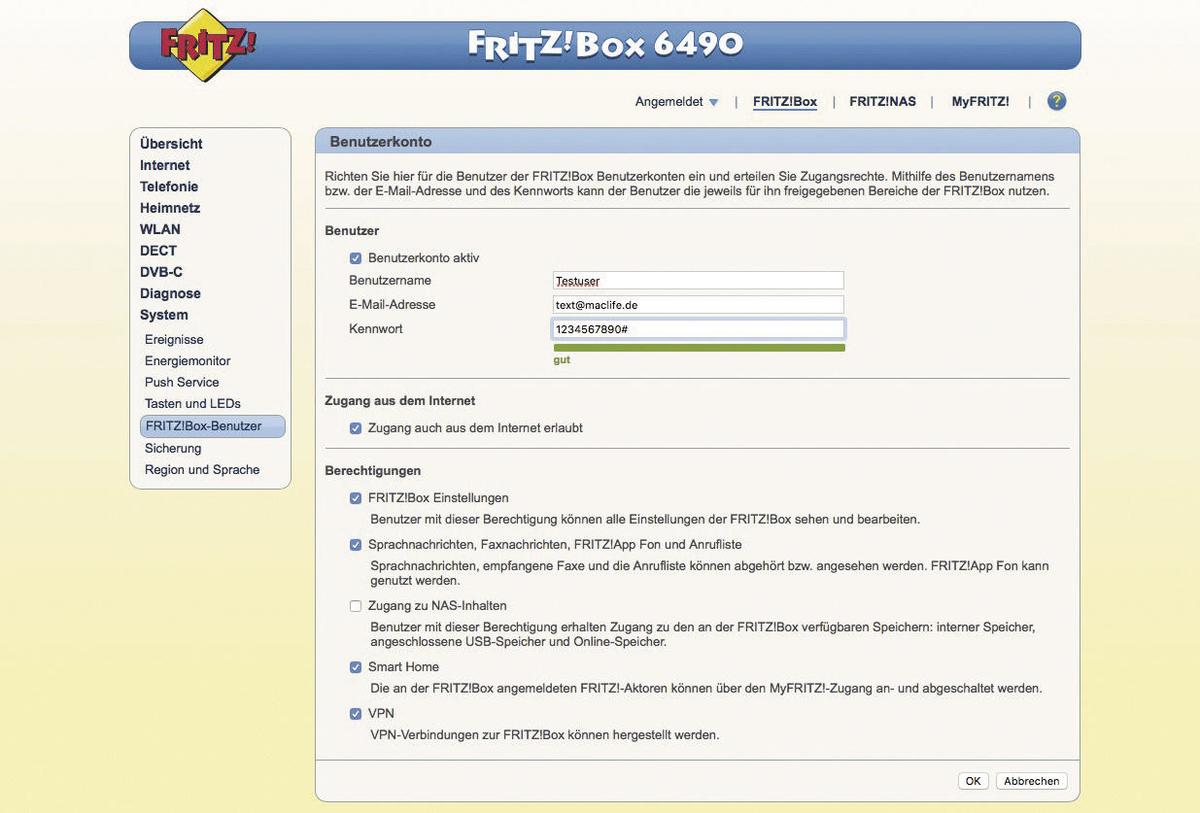Go to Tasten und LEDs submenu

click(x=193, y=404)
